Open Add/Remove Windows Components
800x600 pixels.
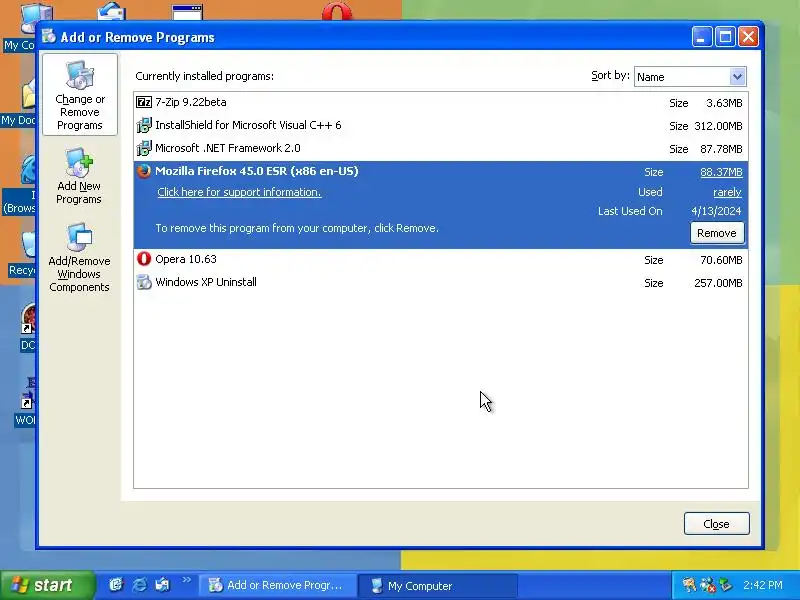(79, 258)
